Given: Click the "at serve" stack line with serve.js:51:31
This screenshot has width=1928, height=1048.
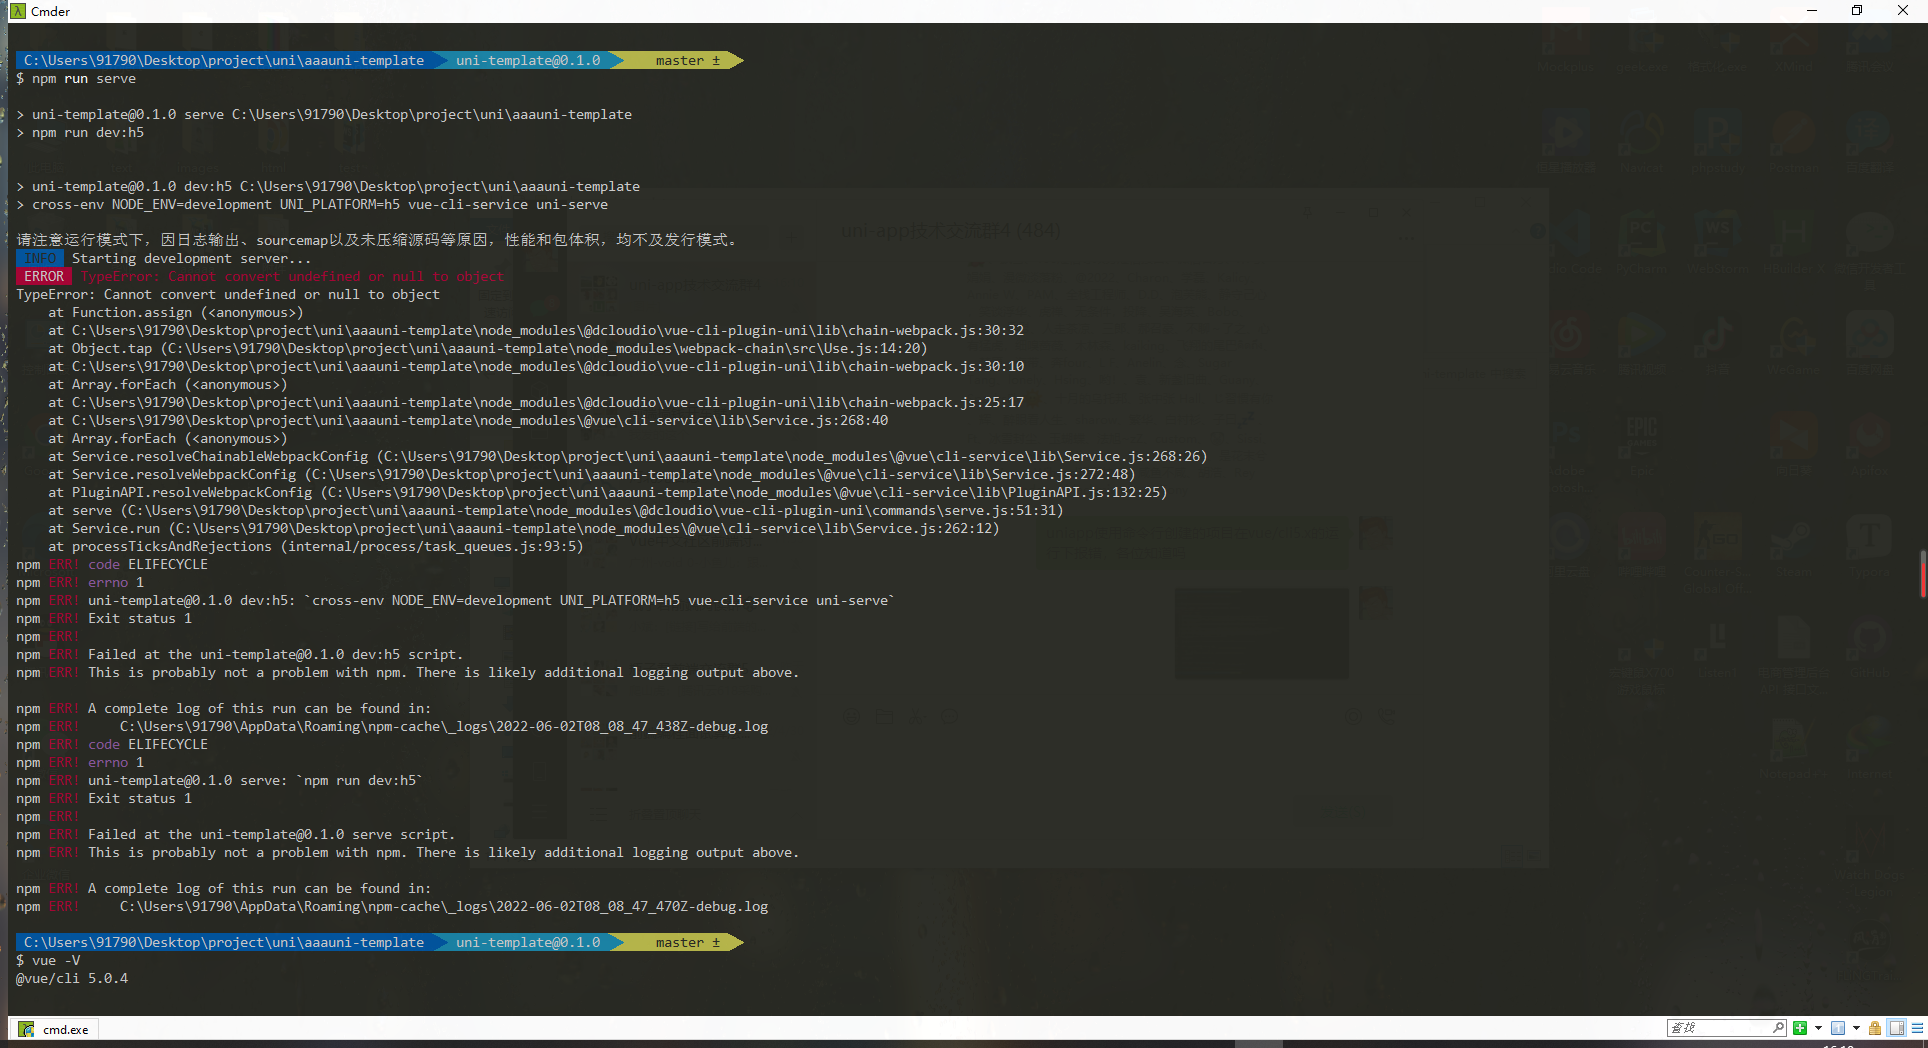Looking at the screenshot, I should coord(556,511).
